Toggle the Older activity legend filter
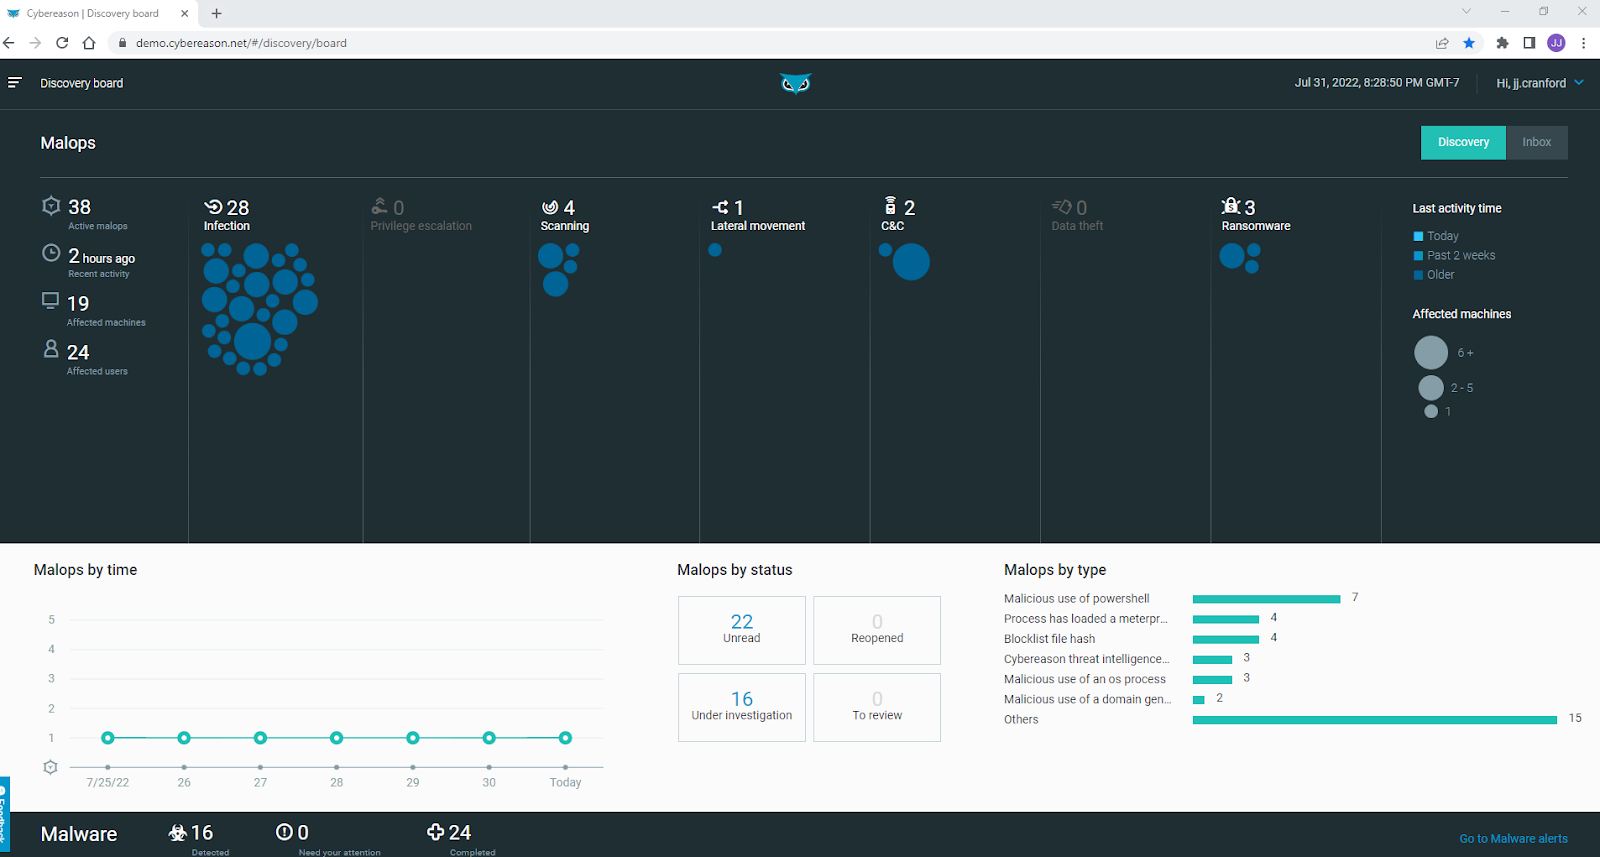Viewport: 1600px width, 857px height. click(1418, 275)
